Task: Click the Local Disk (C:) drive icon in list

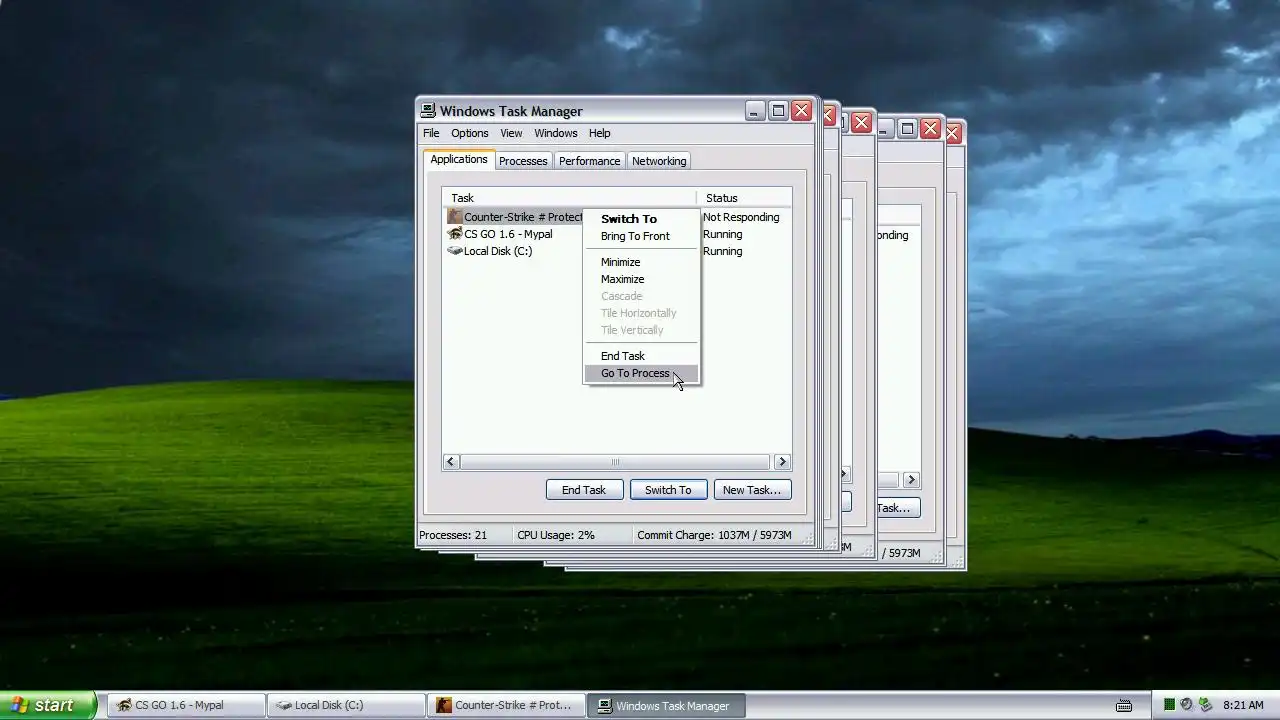Action: [455, 251]
